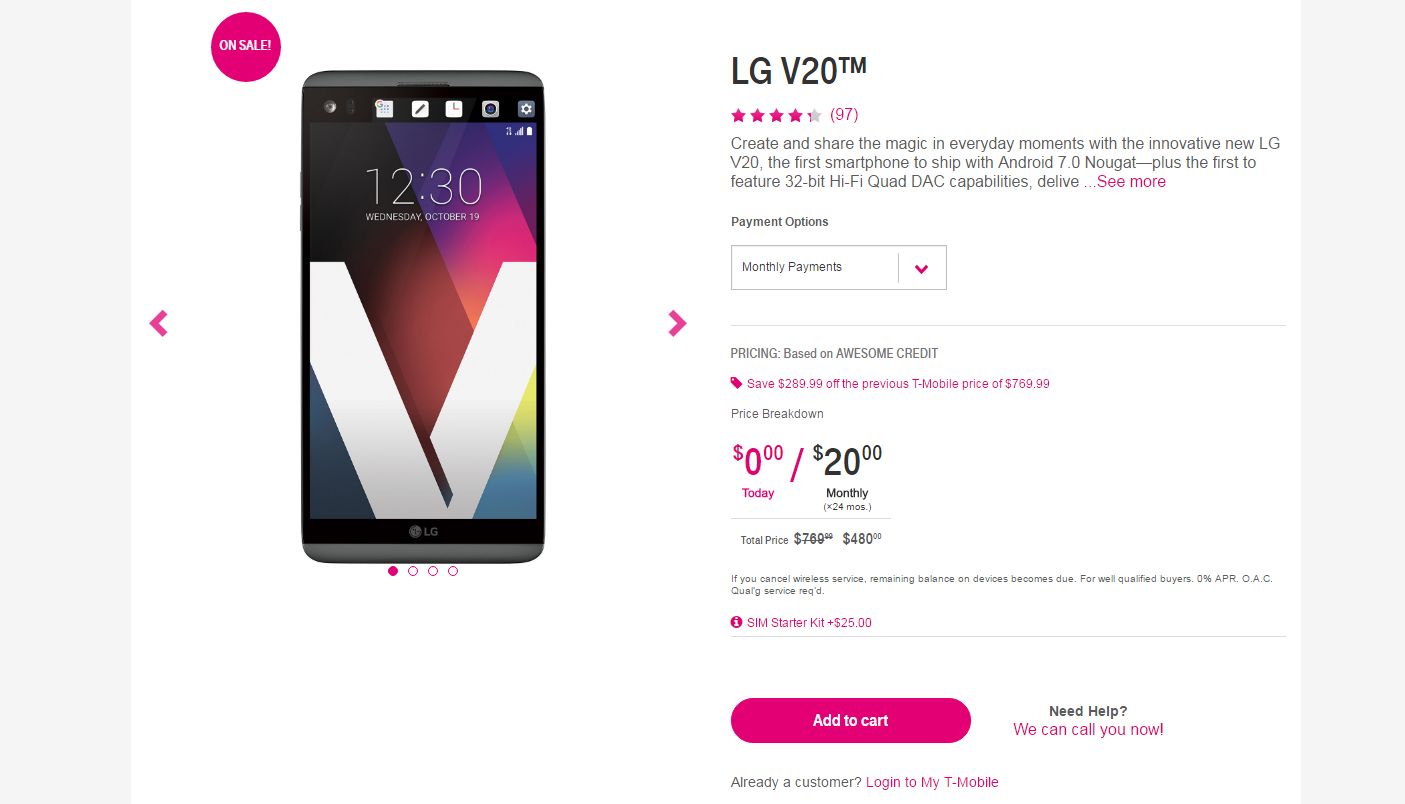Select the fourth carousel dot
This screenshot has height=804, width=1405.
453,571
